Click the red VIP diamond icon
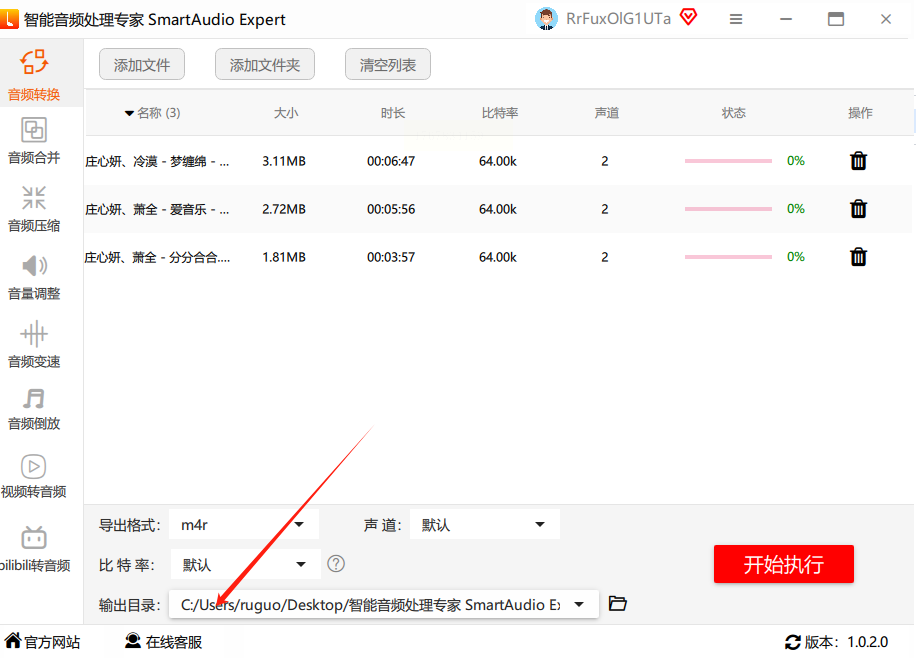916x658 pixels. [689, 18]
